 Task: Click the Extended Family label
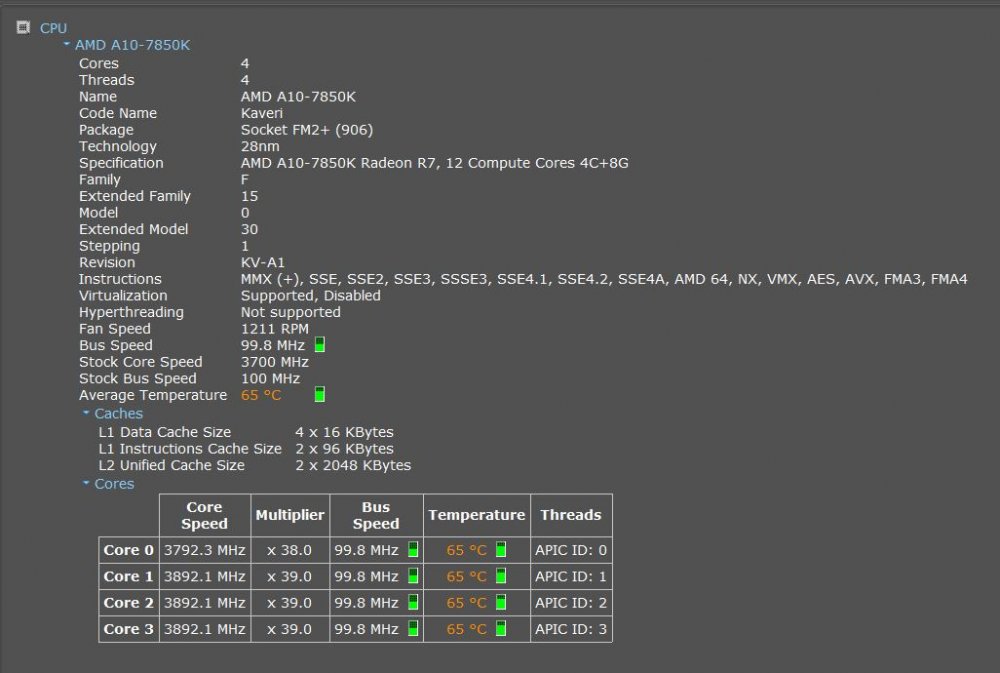click(135, 196)
